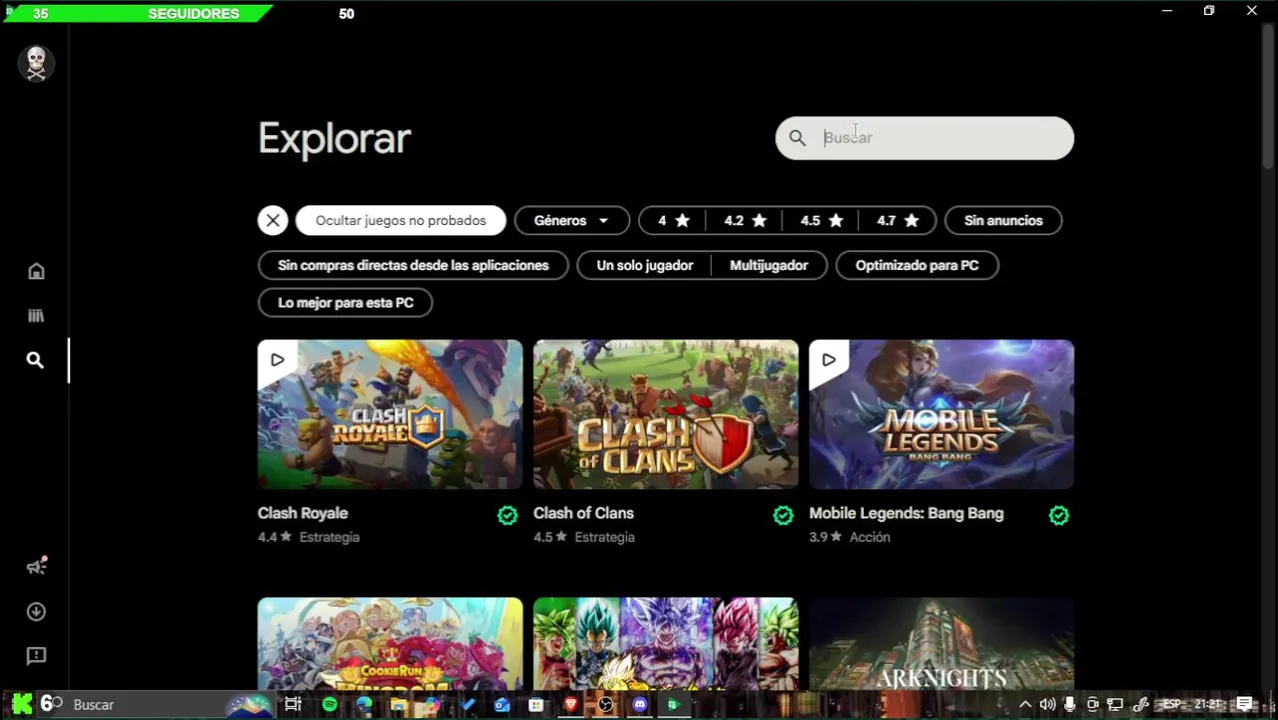Screen dimensions: 1278x720
Task: Expand the Géneros dropdown
Action: click(572, 220)
